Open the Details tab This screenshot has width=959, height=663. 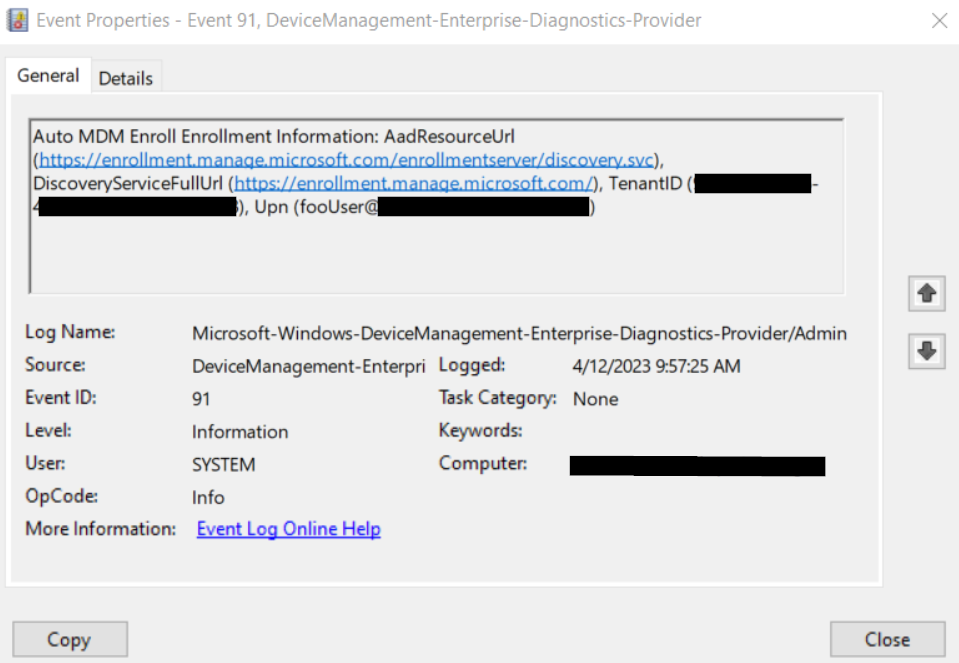tap(126, 78)
